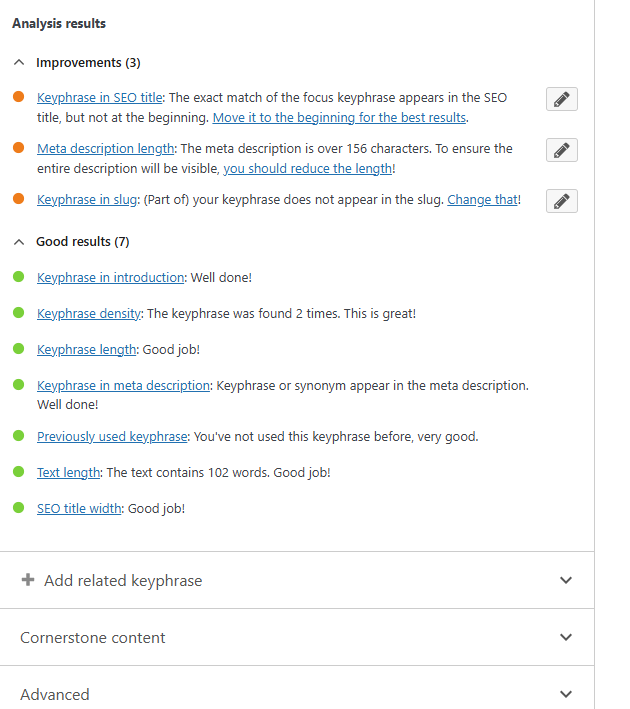Open the SEO title width link

coord(79,508)
